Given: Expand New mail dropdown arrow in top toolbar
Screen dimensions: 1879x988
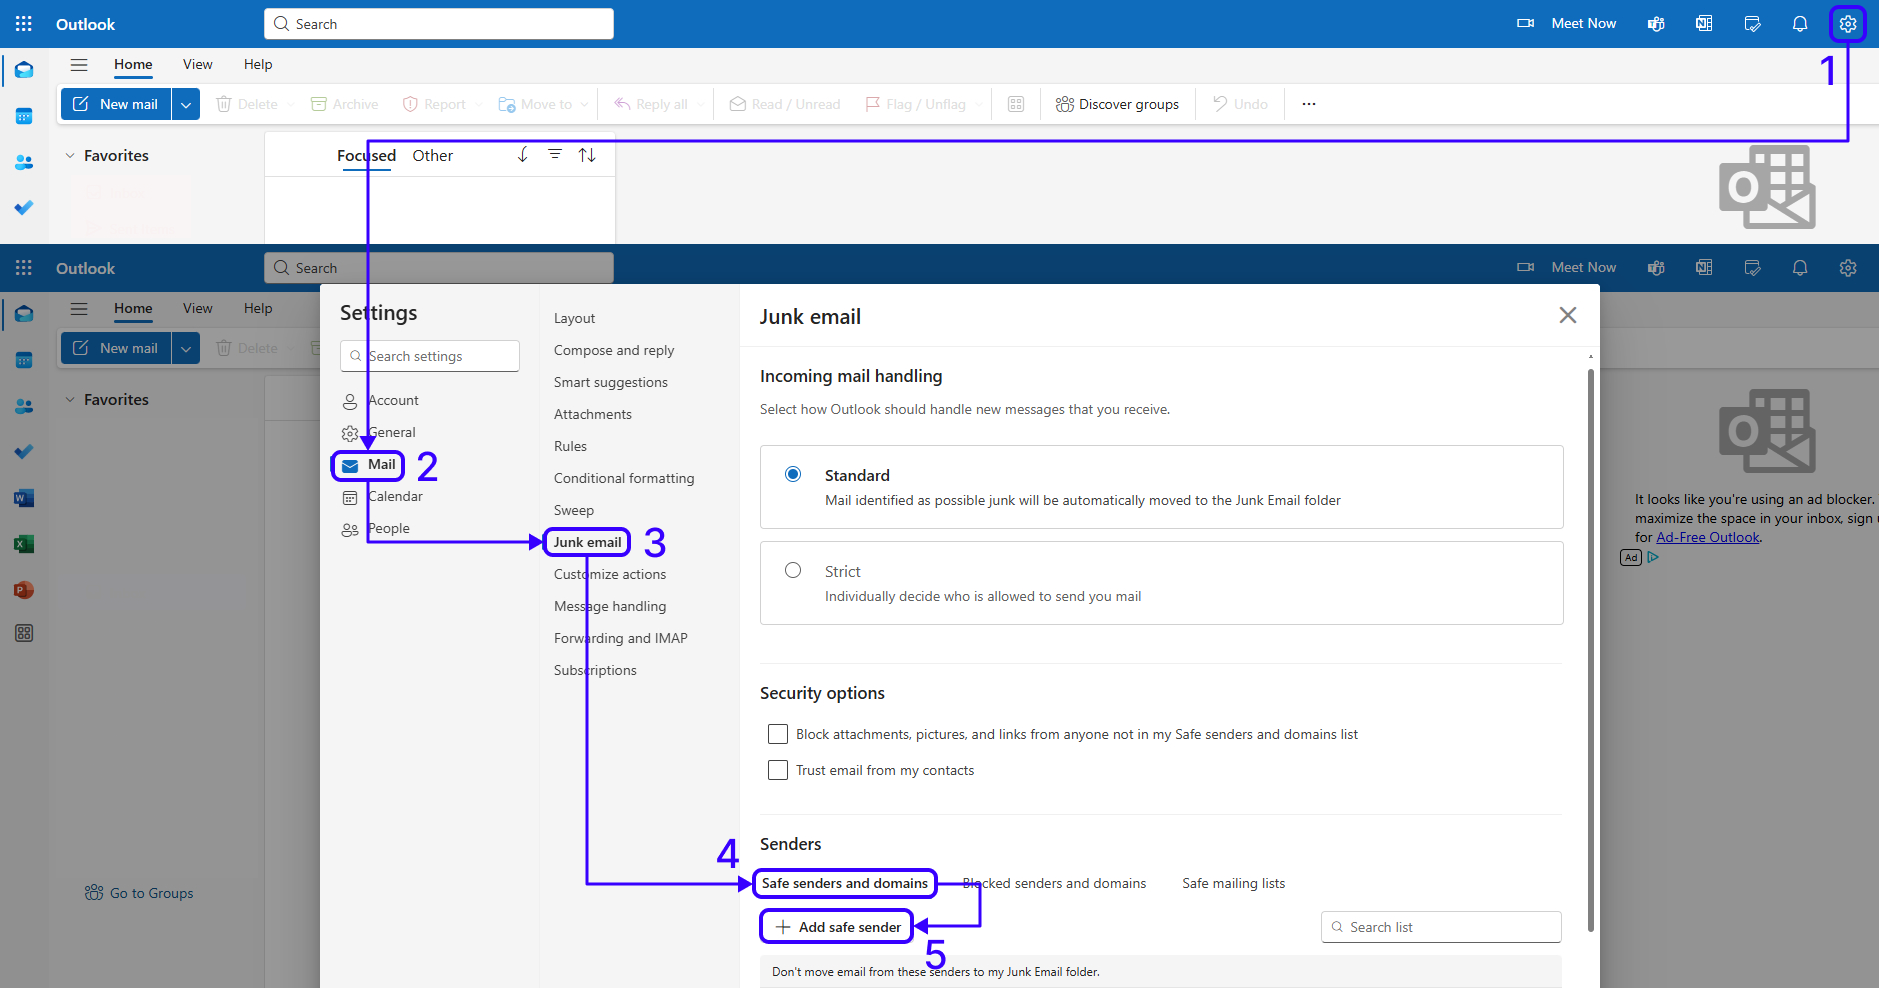Looking at the screenshot, I should tap(186, 104).
